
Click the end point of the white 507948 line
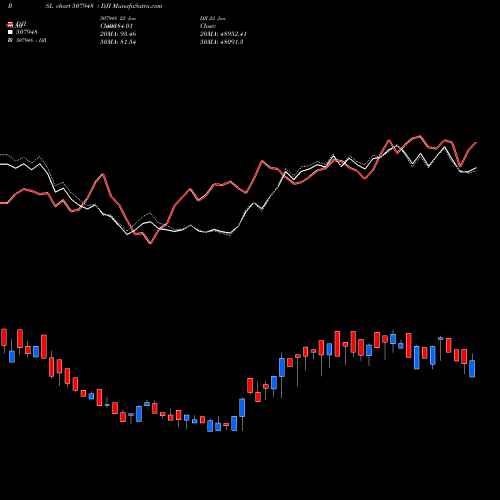(x=476, y=168)
